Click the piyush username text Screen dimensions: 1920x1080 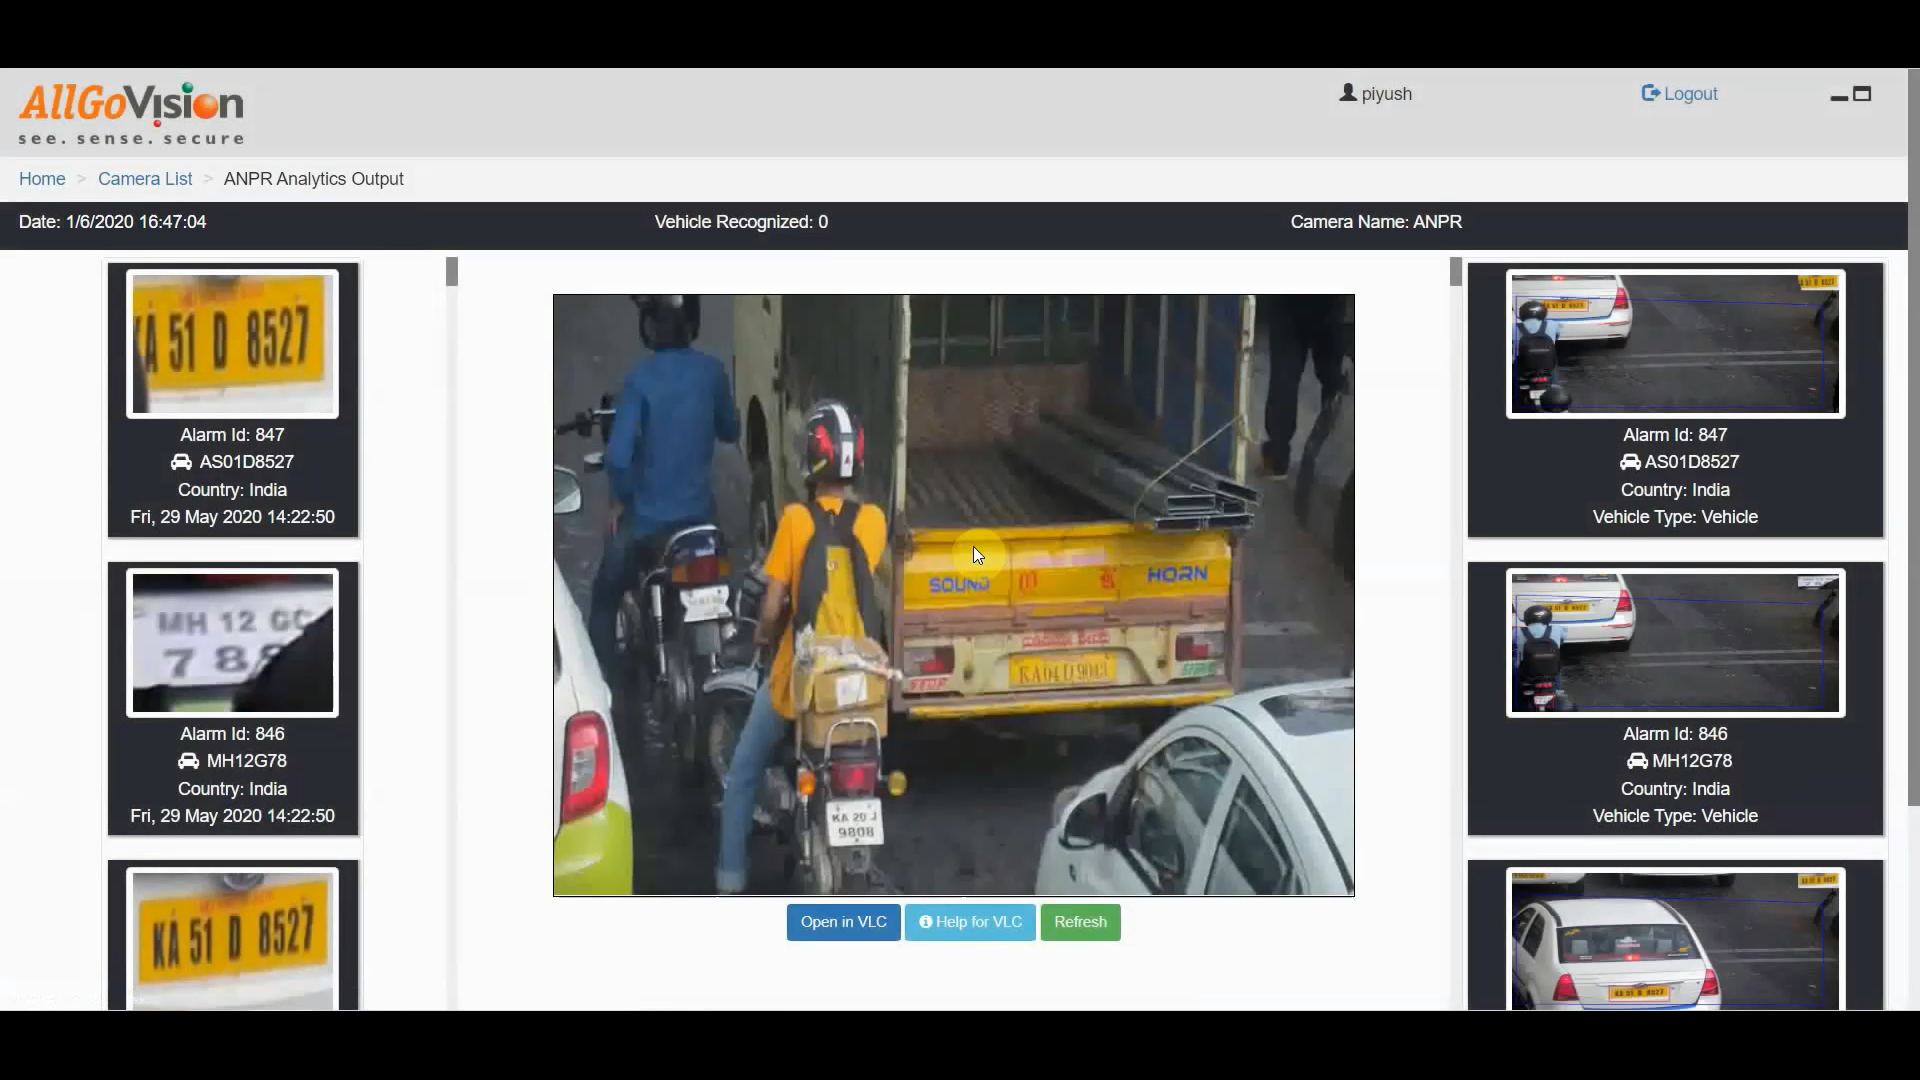[1386, 94]
